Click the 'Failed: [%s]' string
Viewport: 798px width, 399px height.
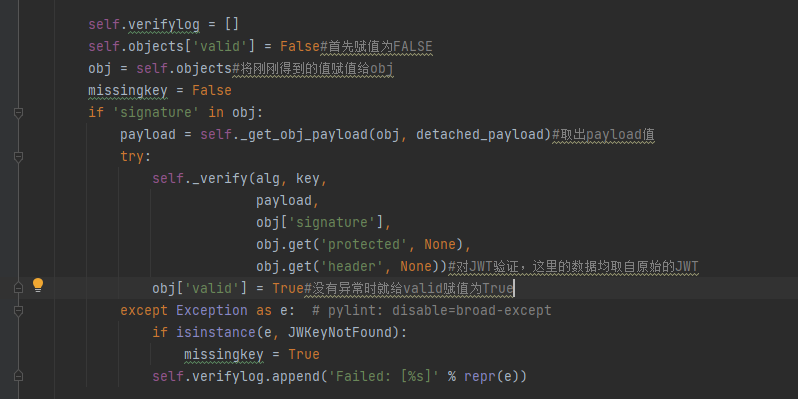384,377
